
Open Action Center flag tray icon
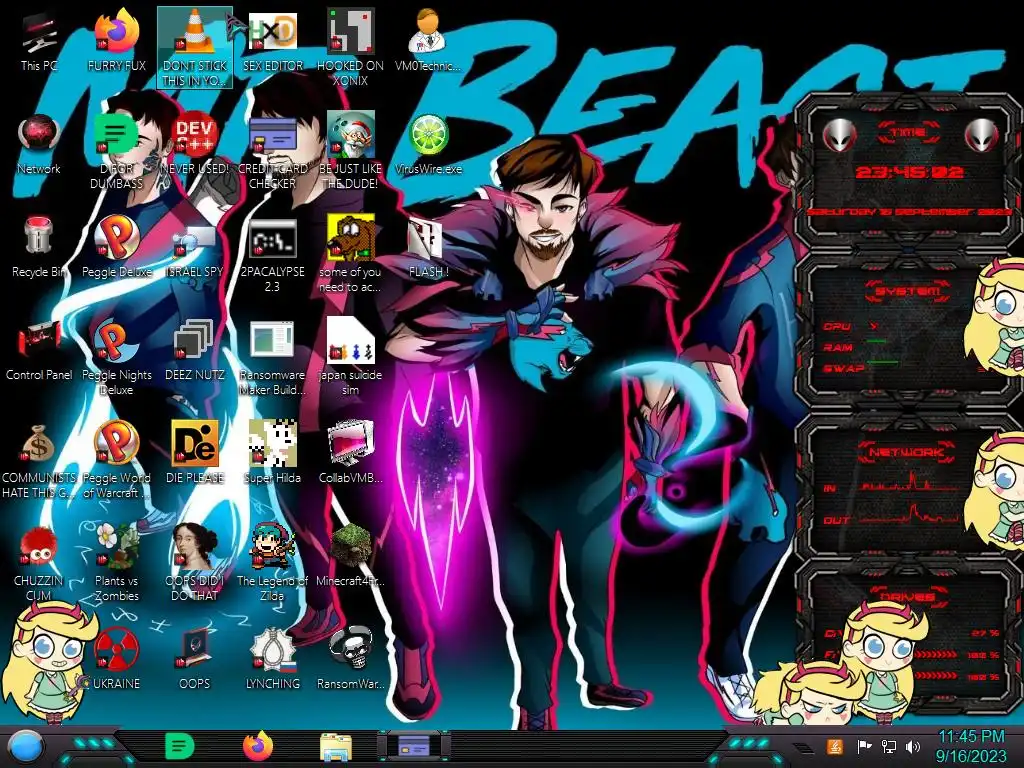coord(863,746)
